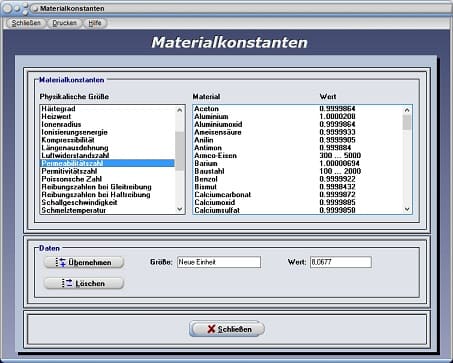
Task: Select Längenausdehnung in the list
Action: click(107, 148)
